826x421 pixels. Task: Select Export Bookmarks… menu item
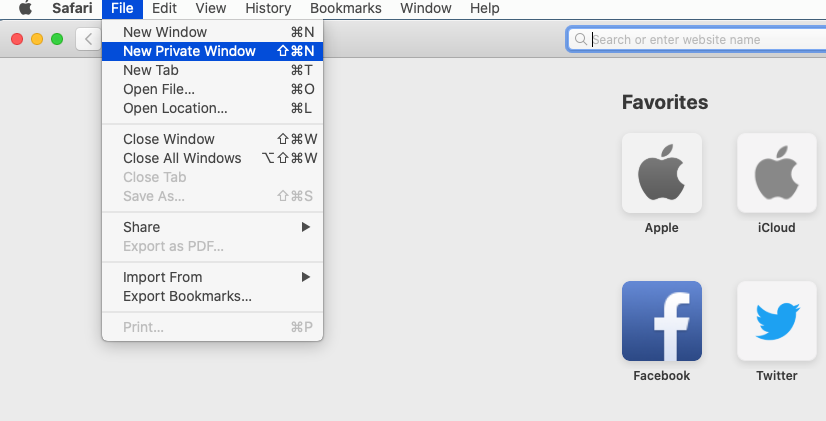(x=212, y=296)
